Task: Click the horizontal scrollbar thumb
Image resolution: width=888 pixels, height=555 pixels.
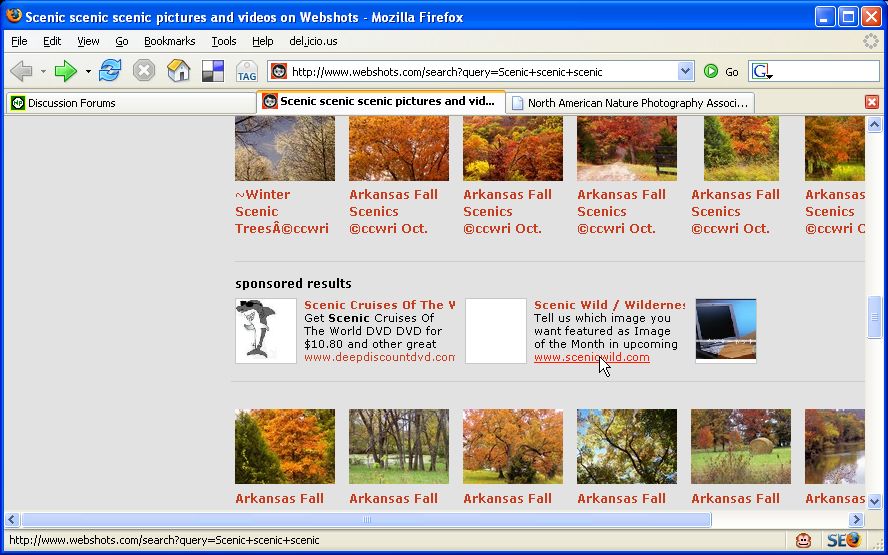Action: [x=366, y=519]
